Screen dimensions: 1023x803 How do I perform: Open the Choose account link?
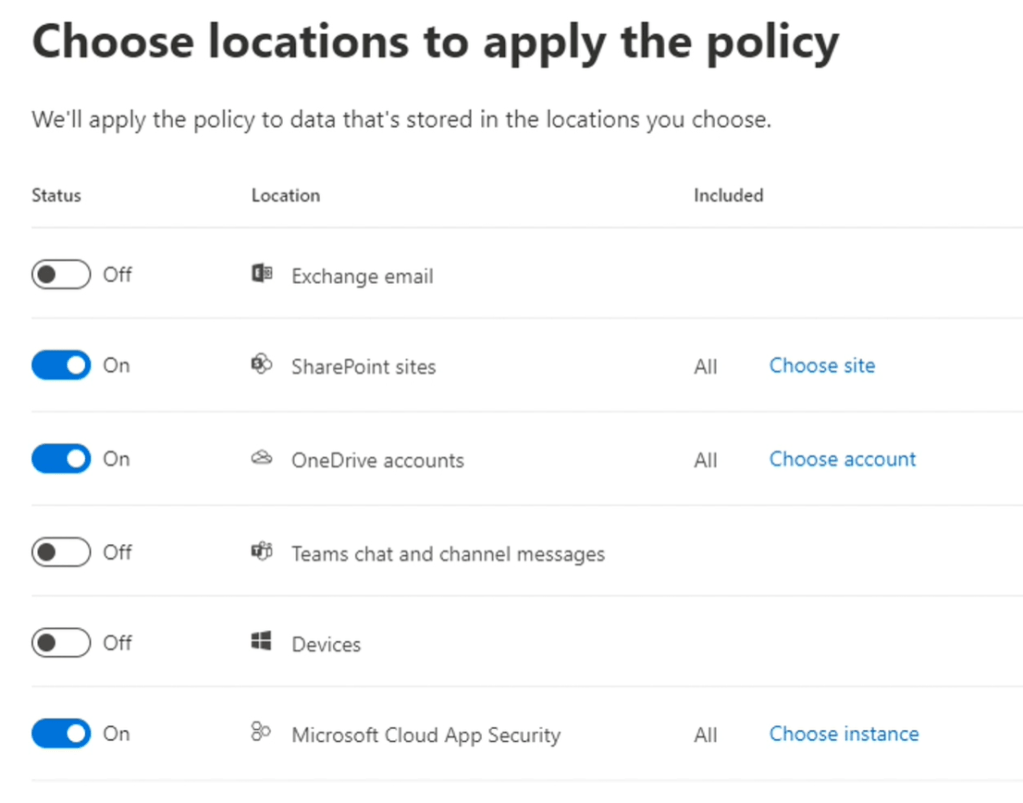coord(842,459)
